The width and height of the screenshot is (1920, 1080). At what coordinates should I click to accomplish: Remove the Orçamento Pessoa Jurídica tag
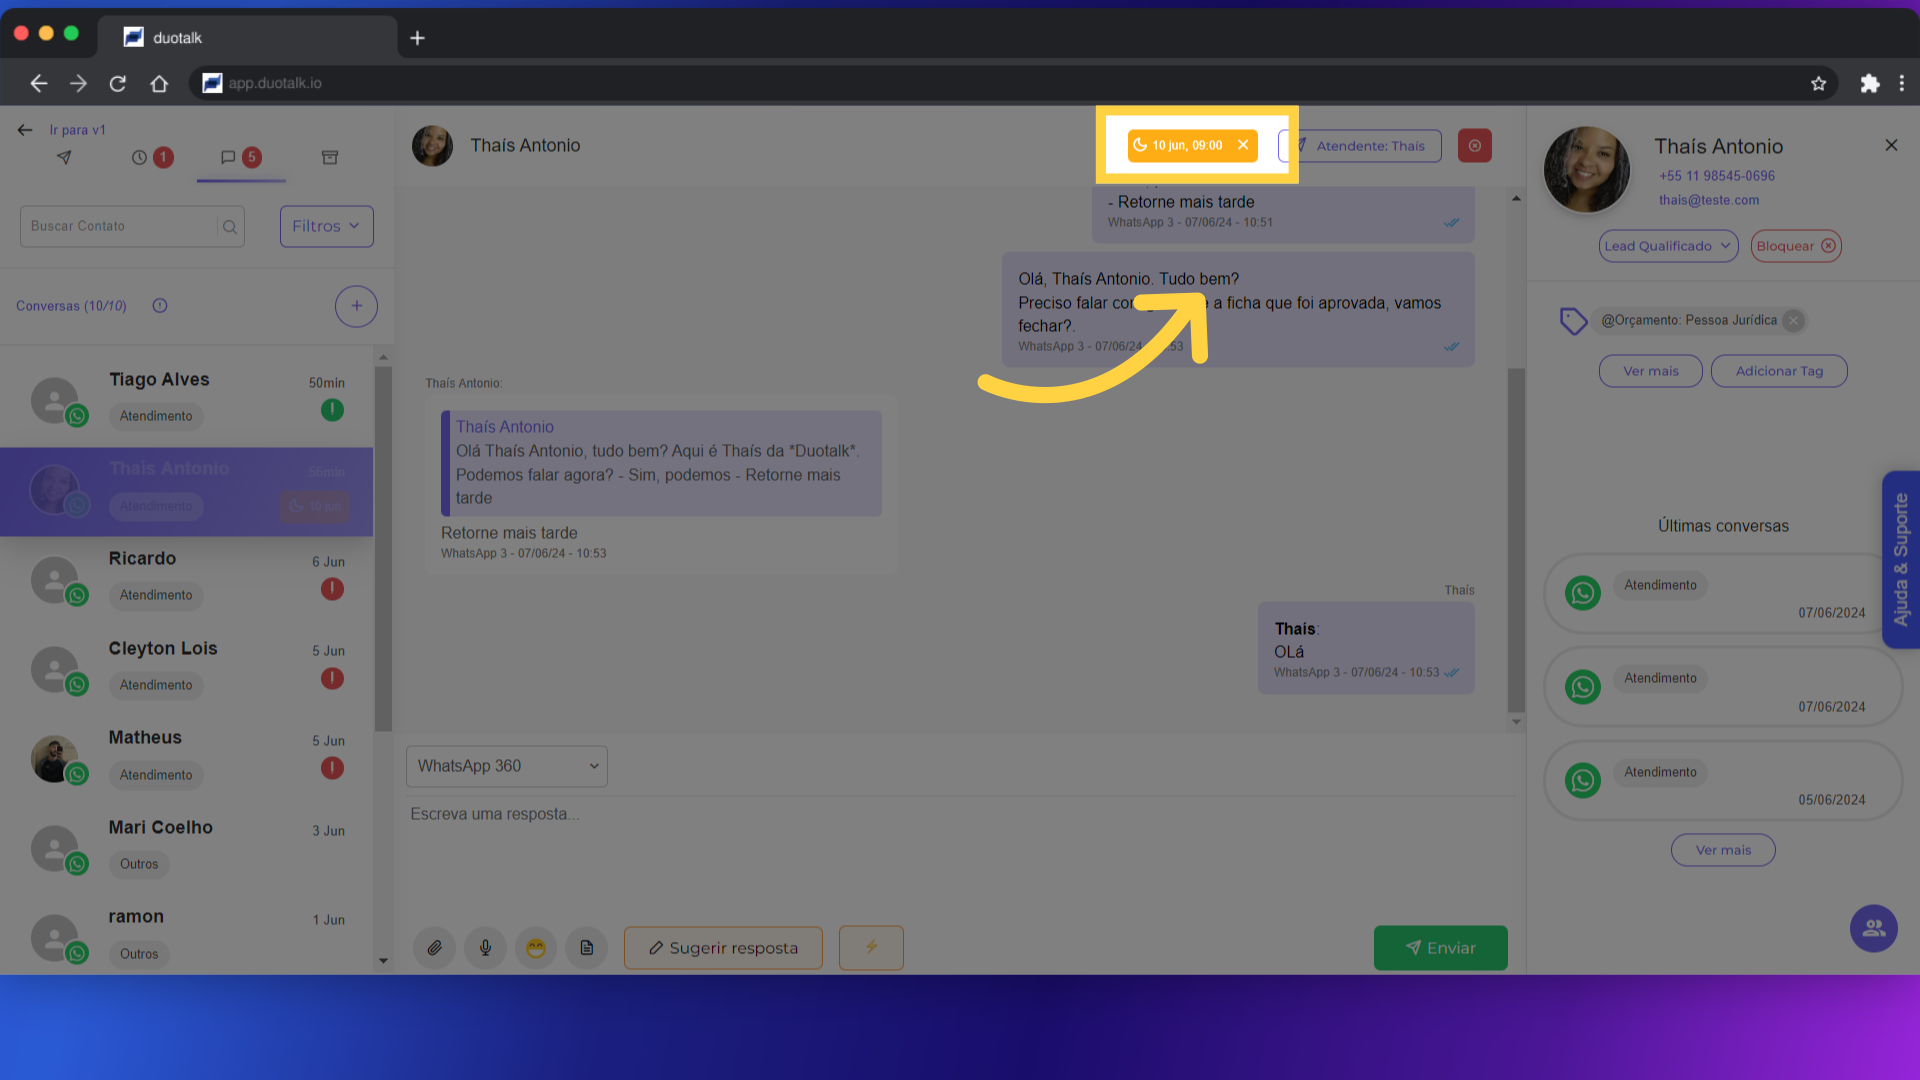click(x=1794, y=321)
